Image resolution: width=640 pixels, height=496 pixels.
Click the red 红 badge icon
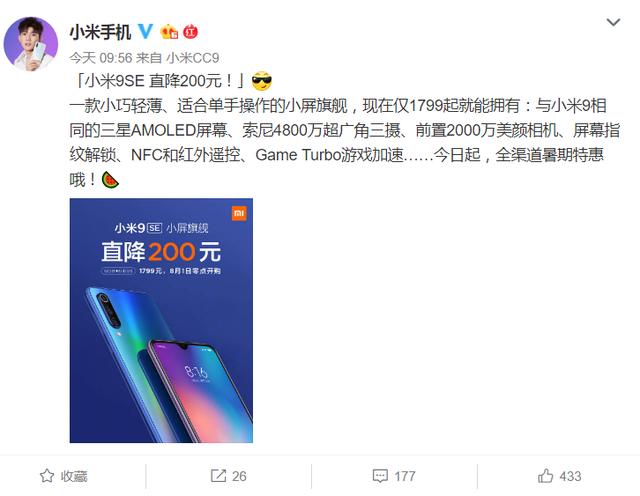[190, 32]
